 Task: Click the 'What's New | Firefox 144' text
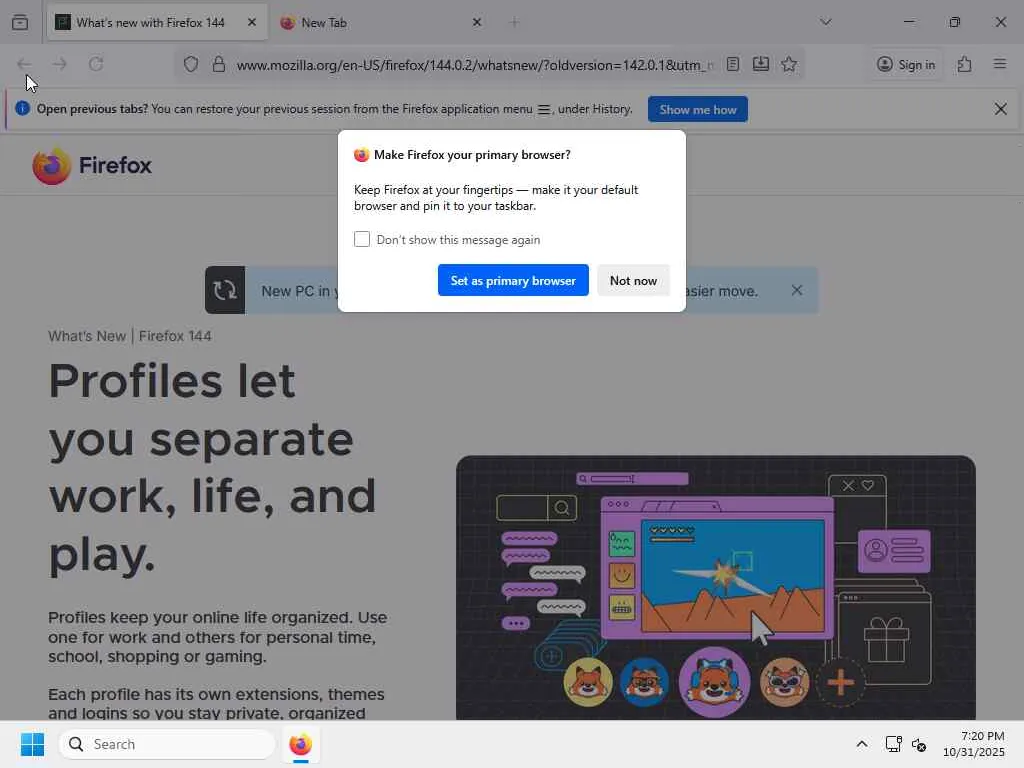129,336
